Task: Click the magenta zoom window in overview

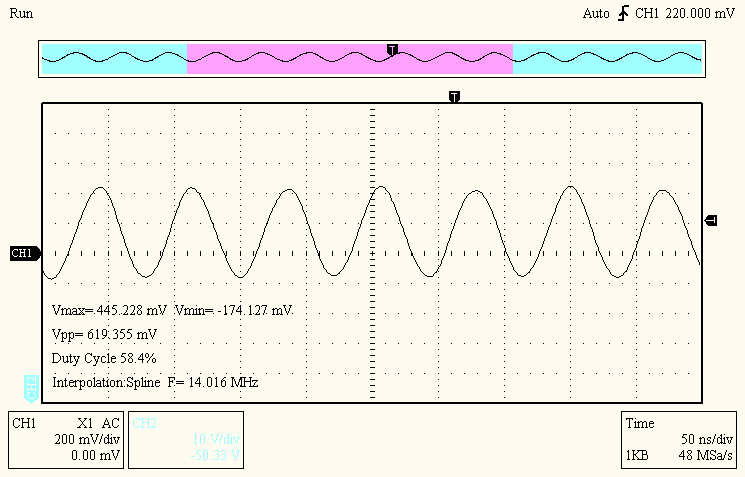Action: [x=350, y=58]
